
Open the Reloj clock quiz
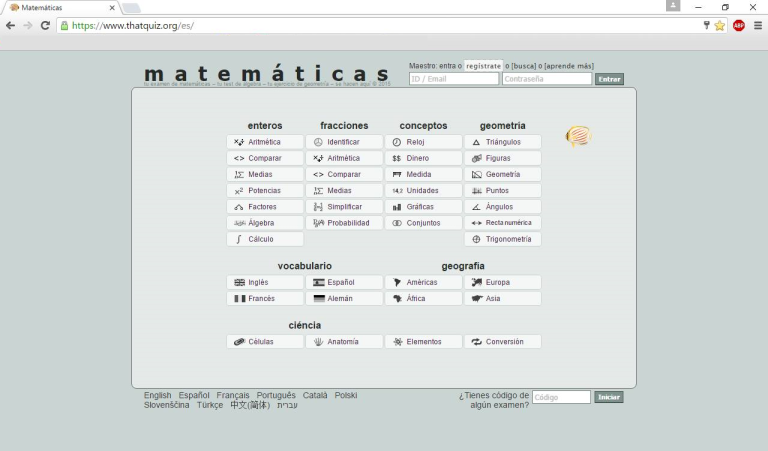coord(424,142)
